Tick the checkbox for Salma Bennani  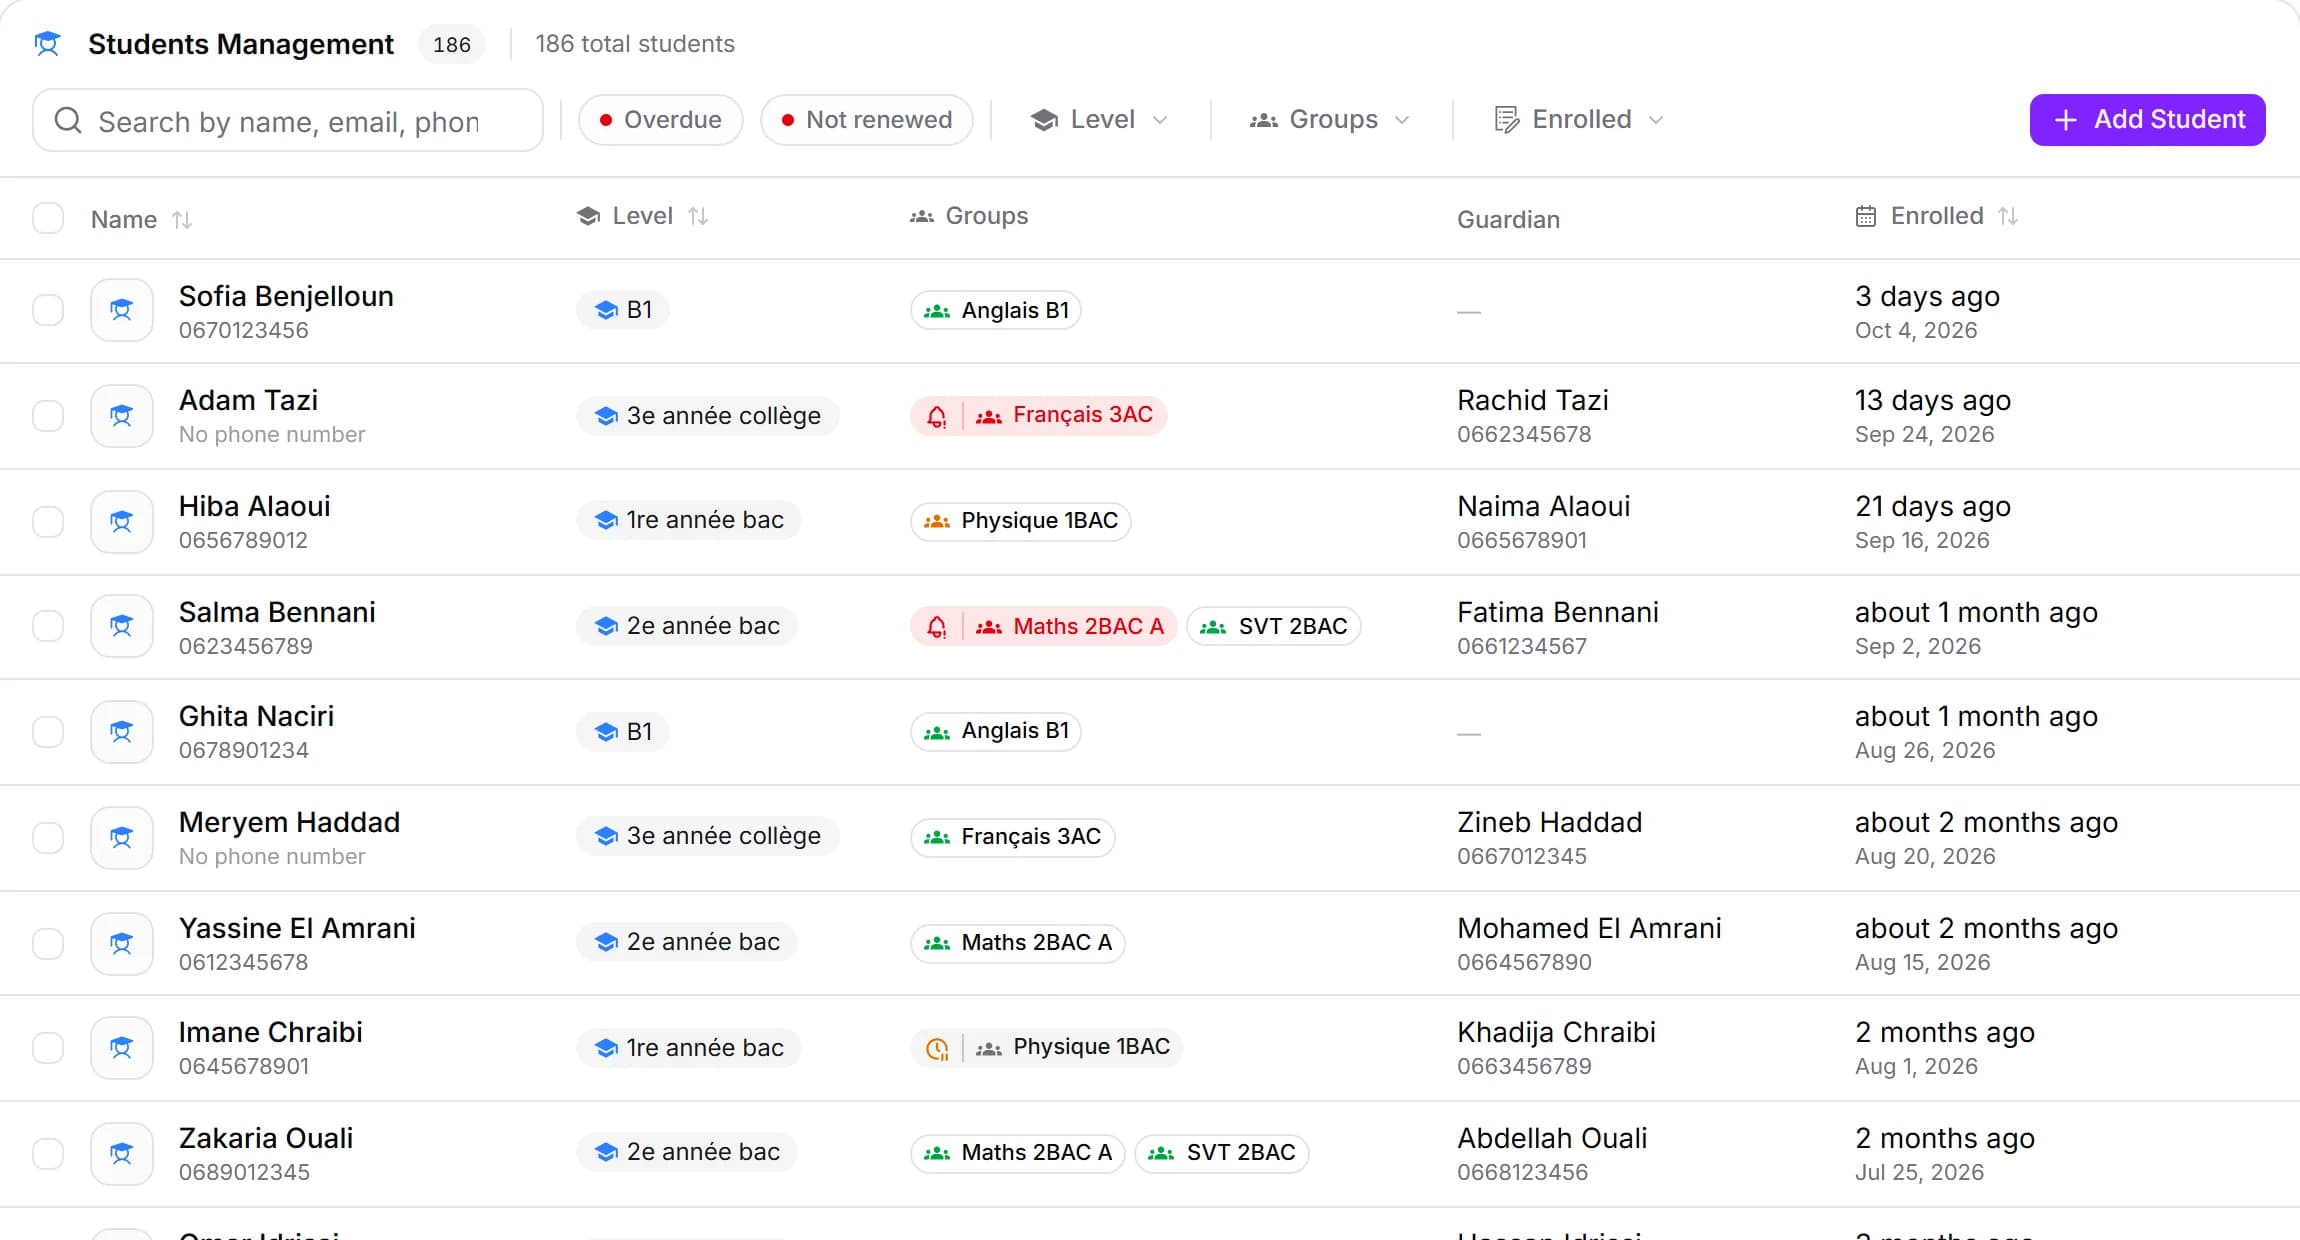click(x=48, y=626)
